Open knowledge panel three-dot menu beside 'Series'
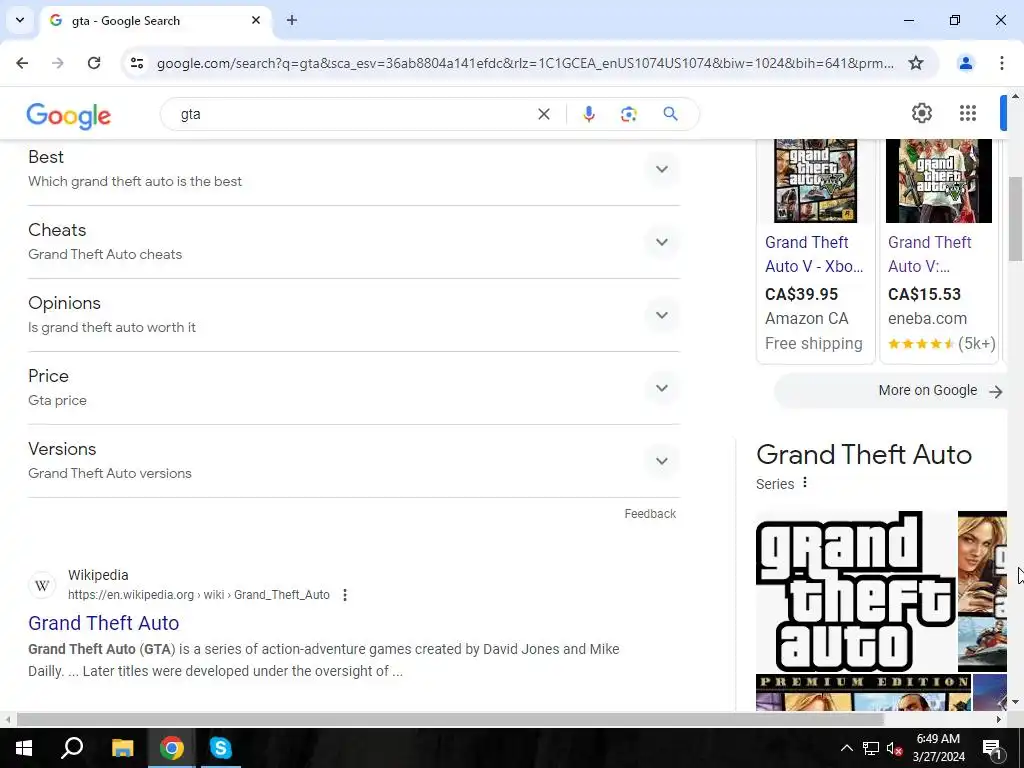1024x768 pixels. coord(805,483)
